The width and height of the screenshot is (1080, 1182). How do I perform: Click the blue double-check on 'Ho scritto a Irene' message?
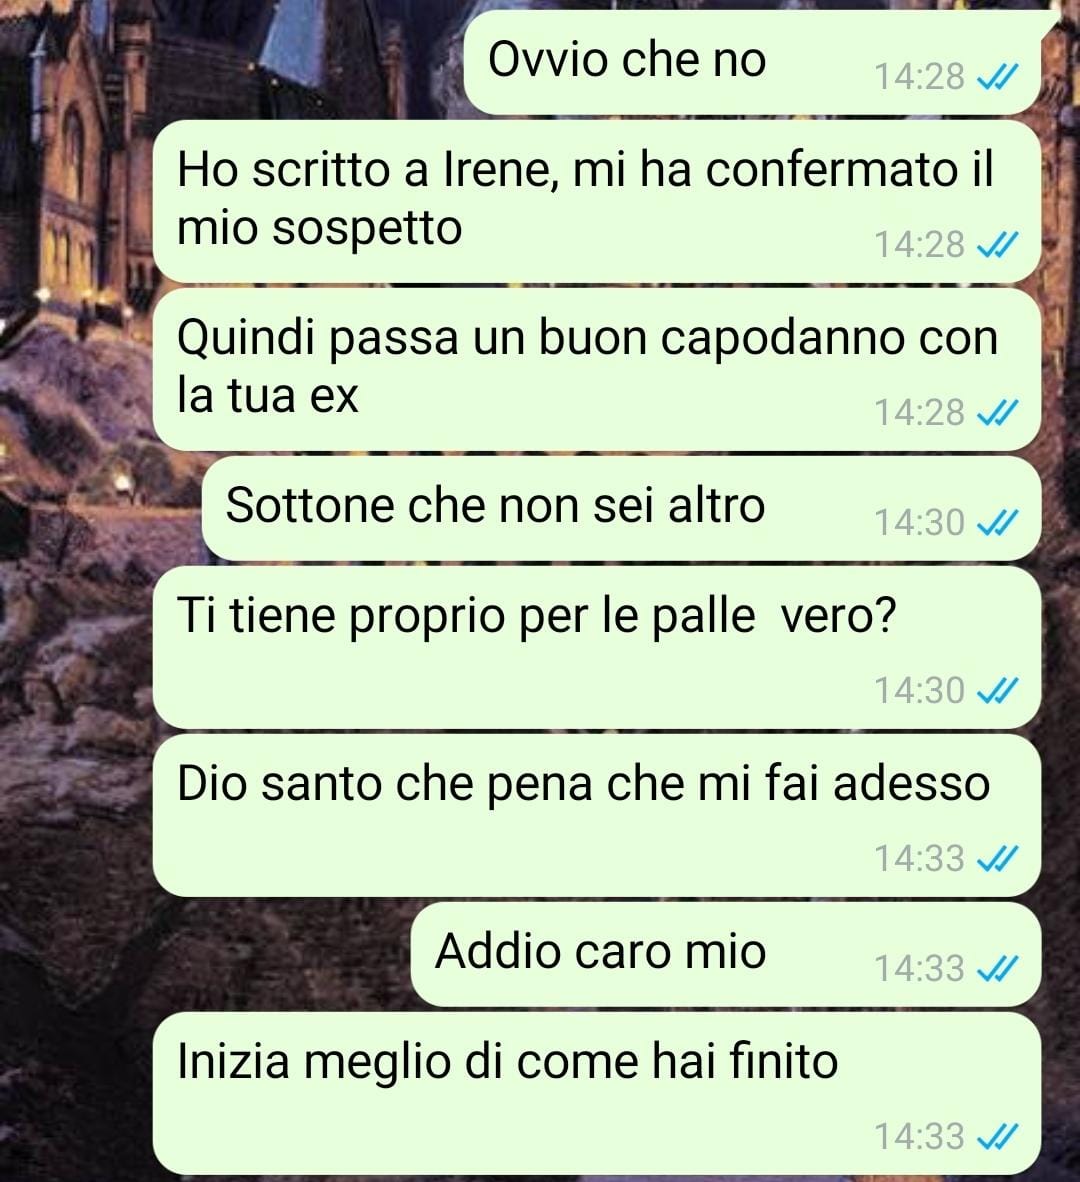tap(997, 244)
